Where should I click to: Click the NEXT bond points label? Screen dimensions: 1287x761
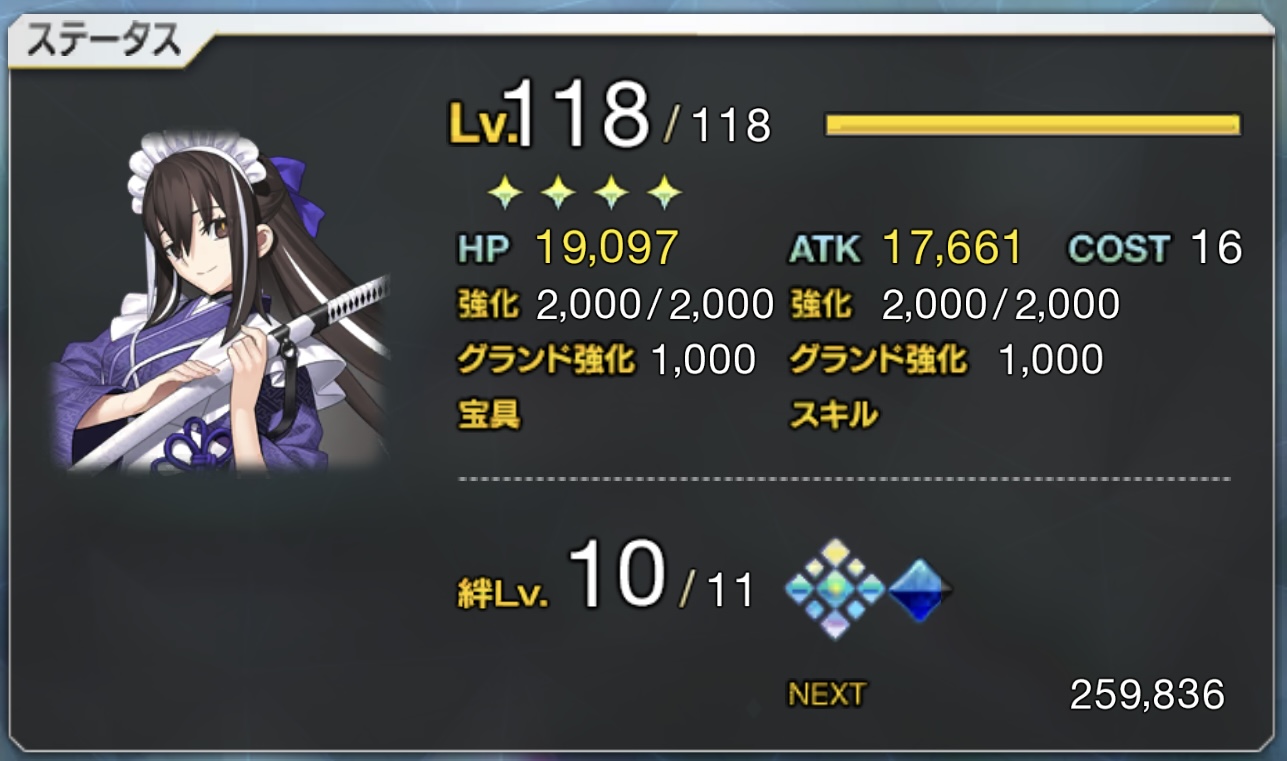[x=827, y=693]
